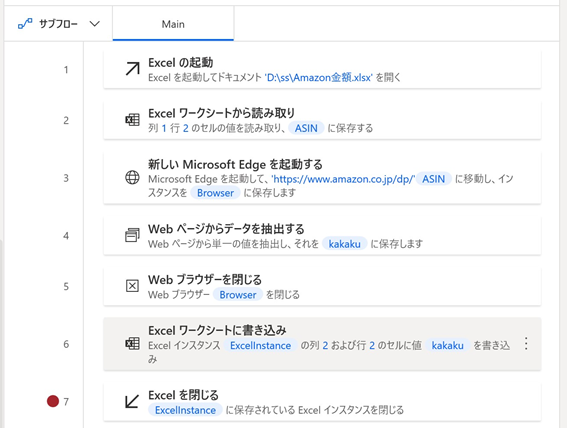
Task: Select the Excel を閉じる action title
Action: pos(183,395)
